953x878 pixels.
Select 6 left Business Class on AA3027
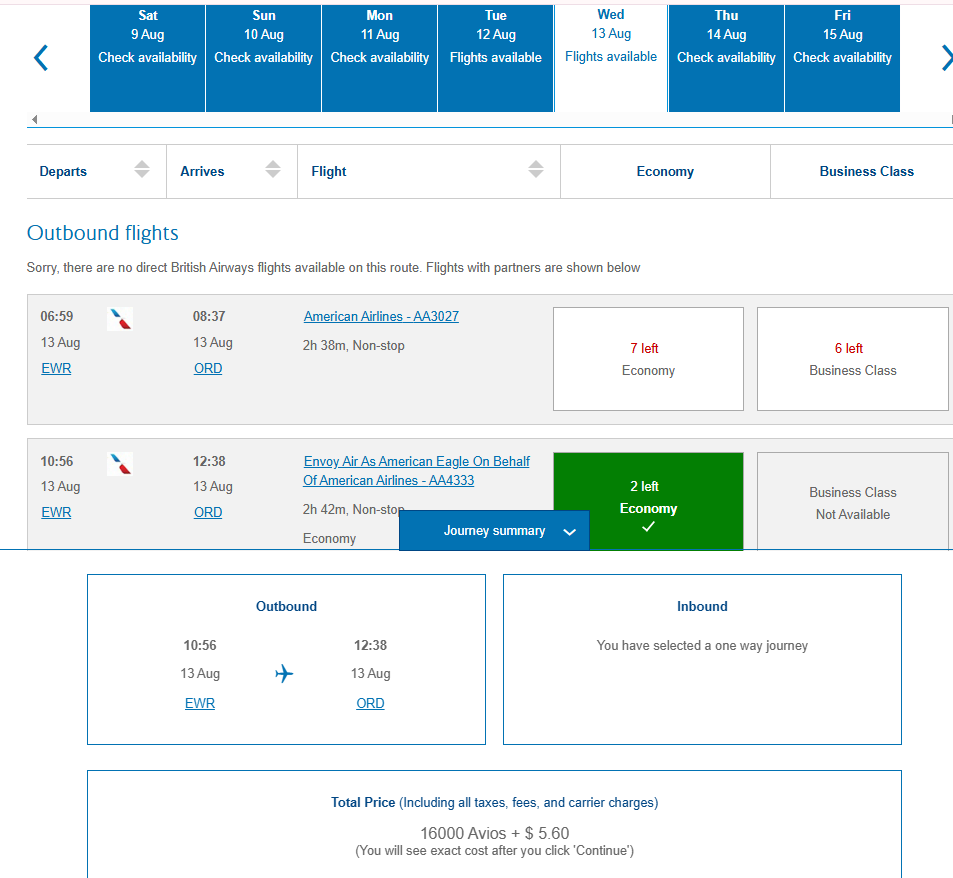(853, 358)
